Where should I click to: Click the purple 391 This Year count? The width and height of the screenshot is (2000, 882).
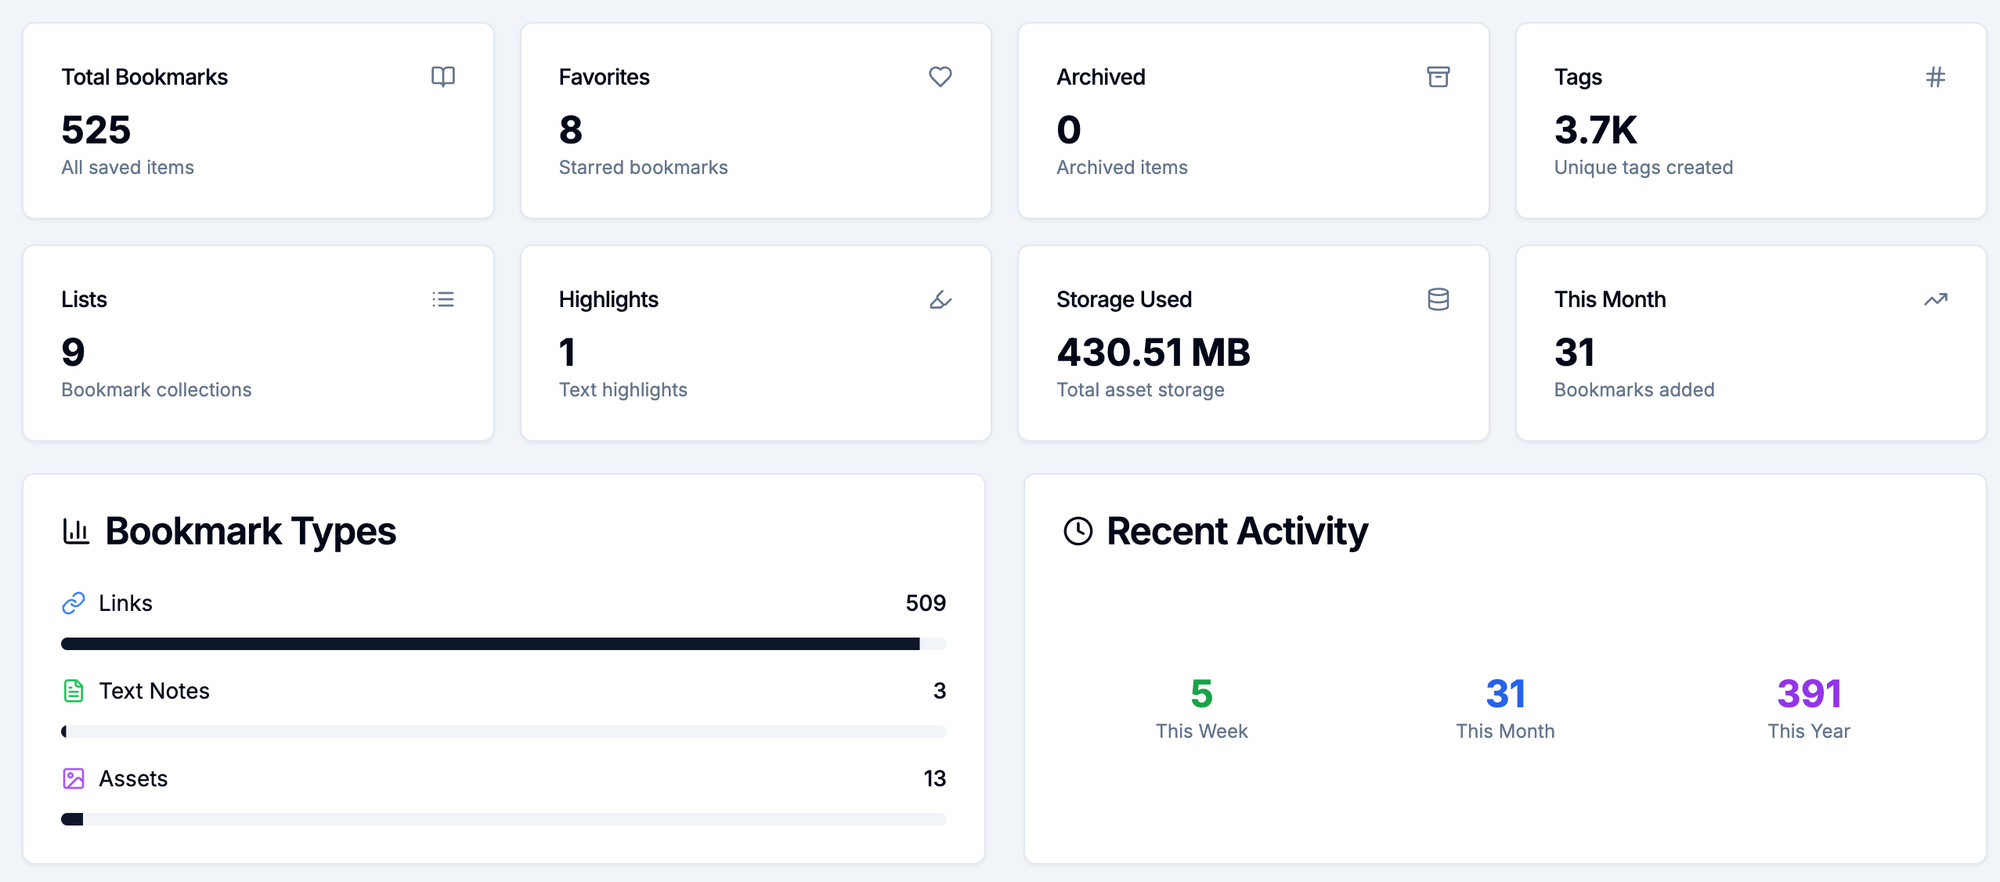1808,693
